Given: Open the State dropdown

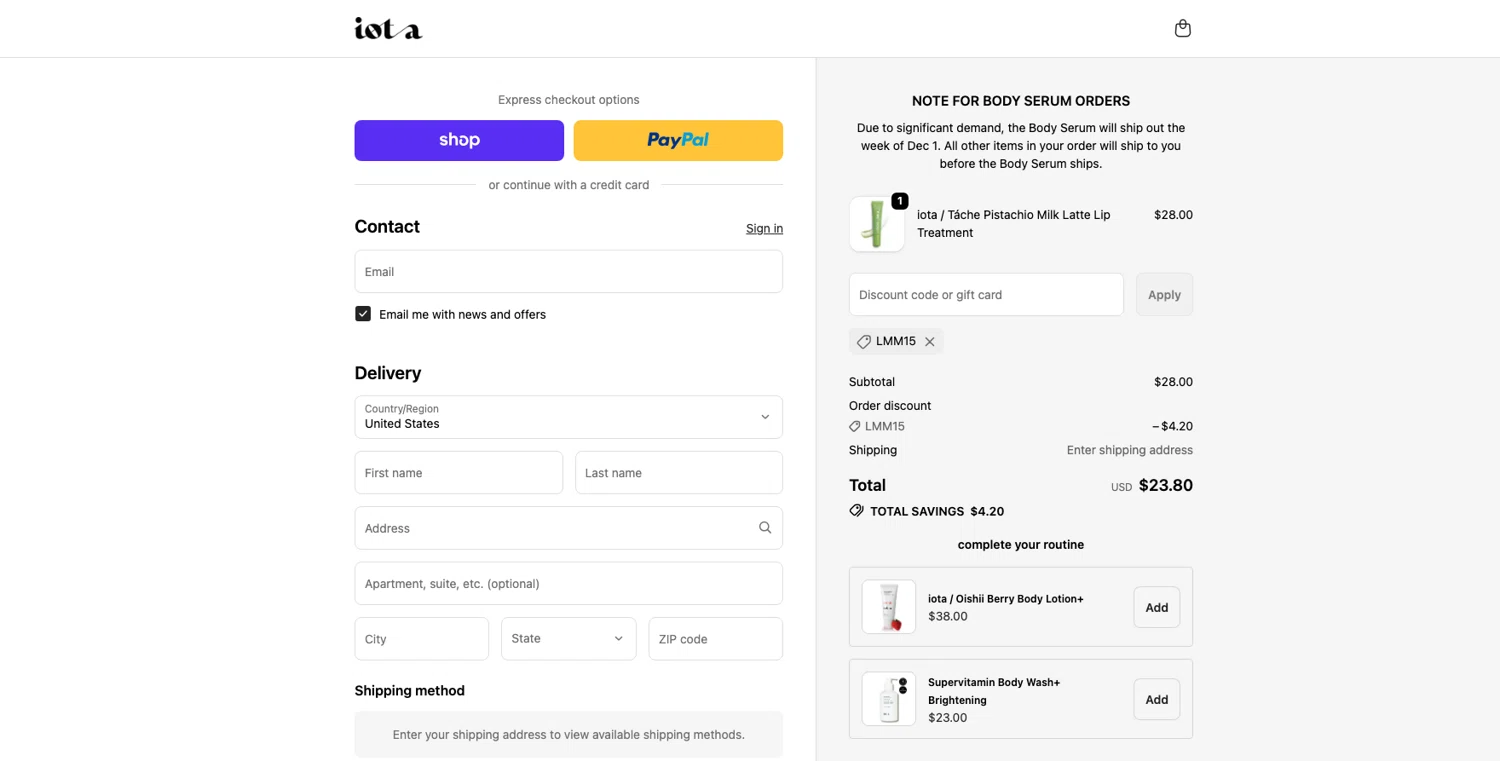Looking at the screenshot, I should tap(568, 639).
